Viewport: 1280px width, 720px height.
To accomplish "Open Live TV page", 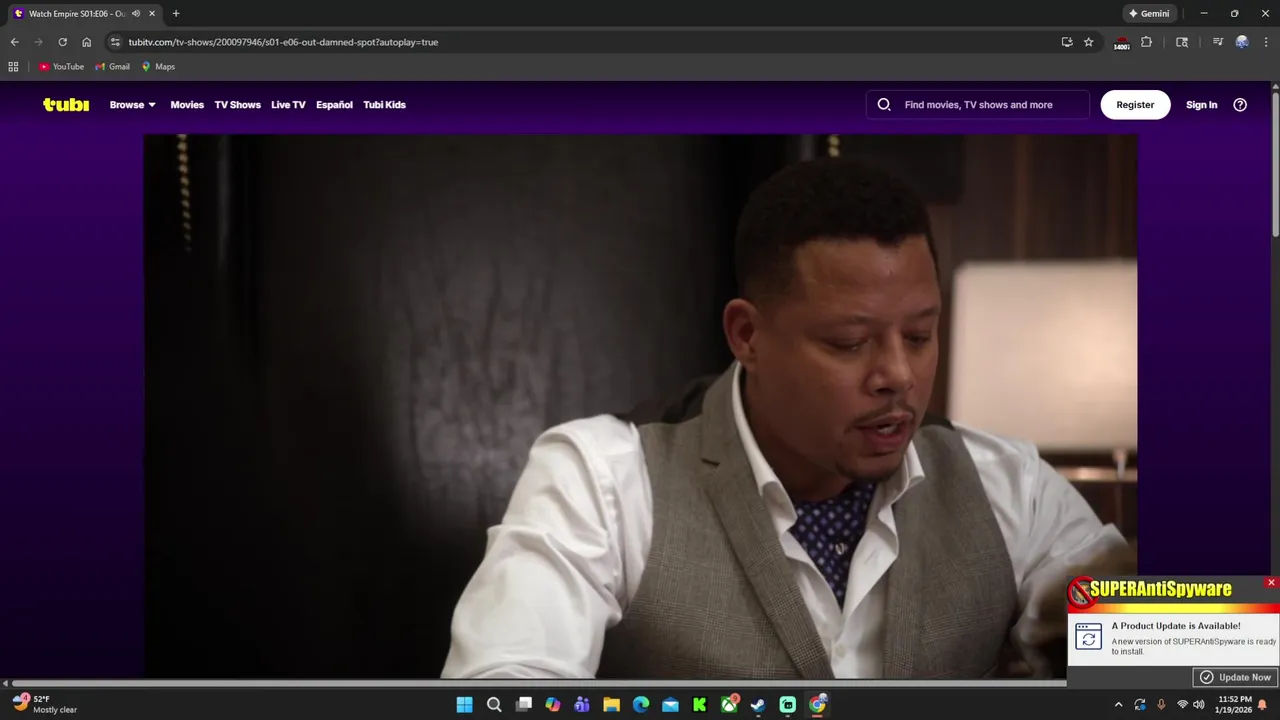I will (x=288, y=104).
